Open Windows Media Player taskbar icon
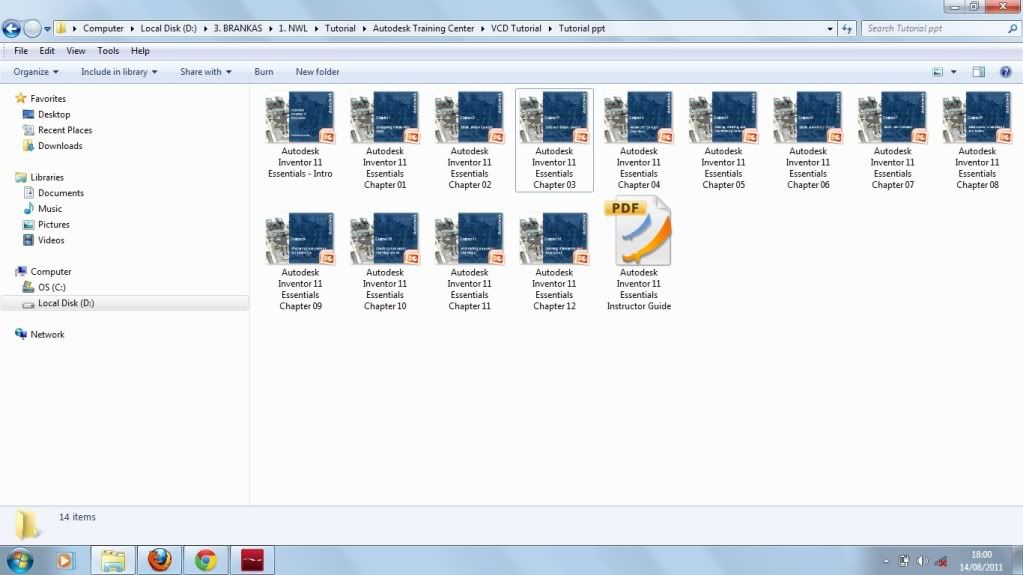Viewport: 1023px width, 575px height. pos(65,560)
